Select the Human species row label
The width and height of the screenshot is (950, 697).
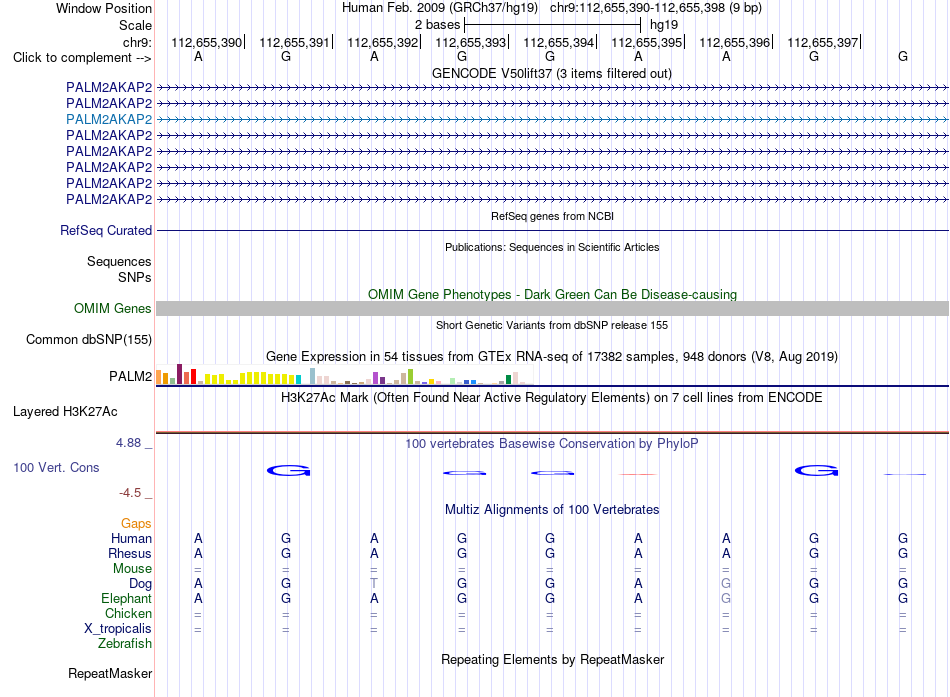click(x=131, y=538)
